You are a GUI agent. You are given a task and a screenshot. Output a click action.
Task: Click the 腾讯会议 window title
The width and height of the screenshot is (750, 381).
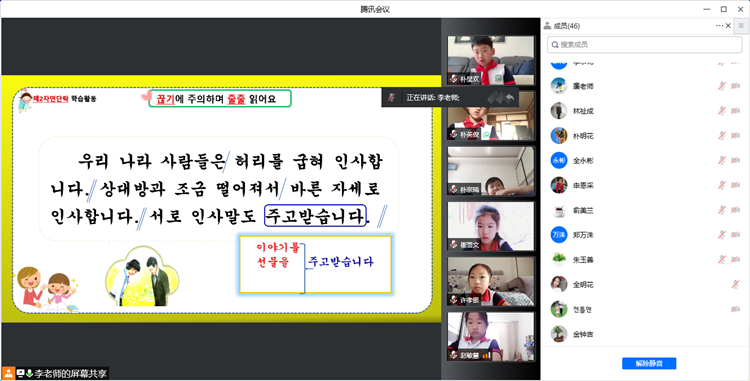pos(375,9)
